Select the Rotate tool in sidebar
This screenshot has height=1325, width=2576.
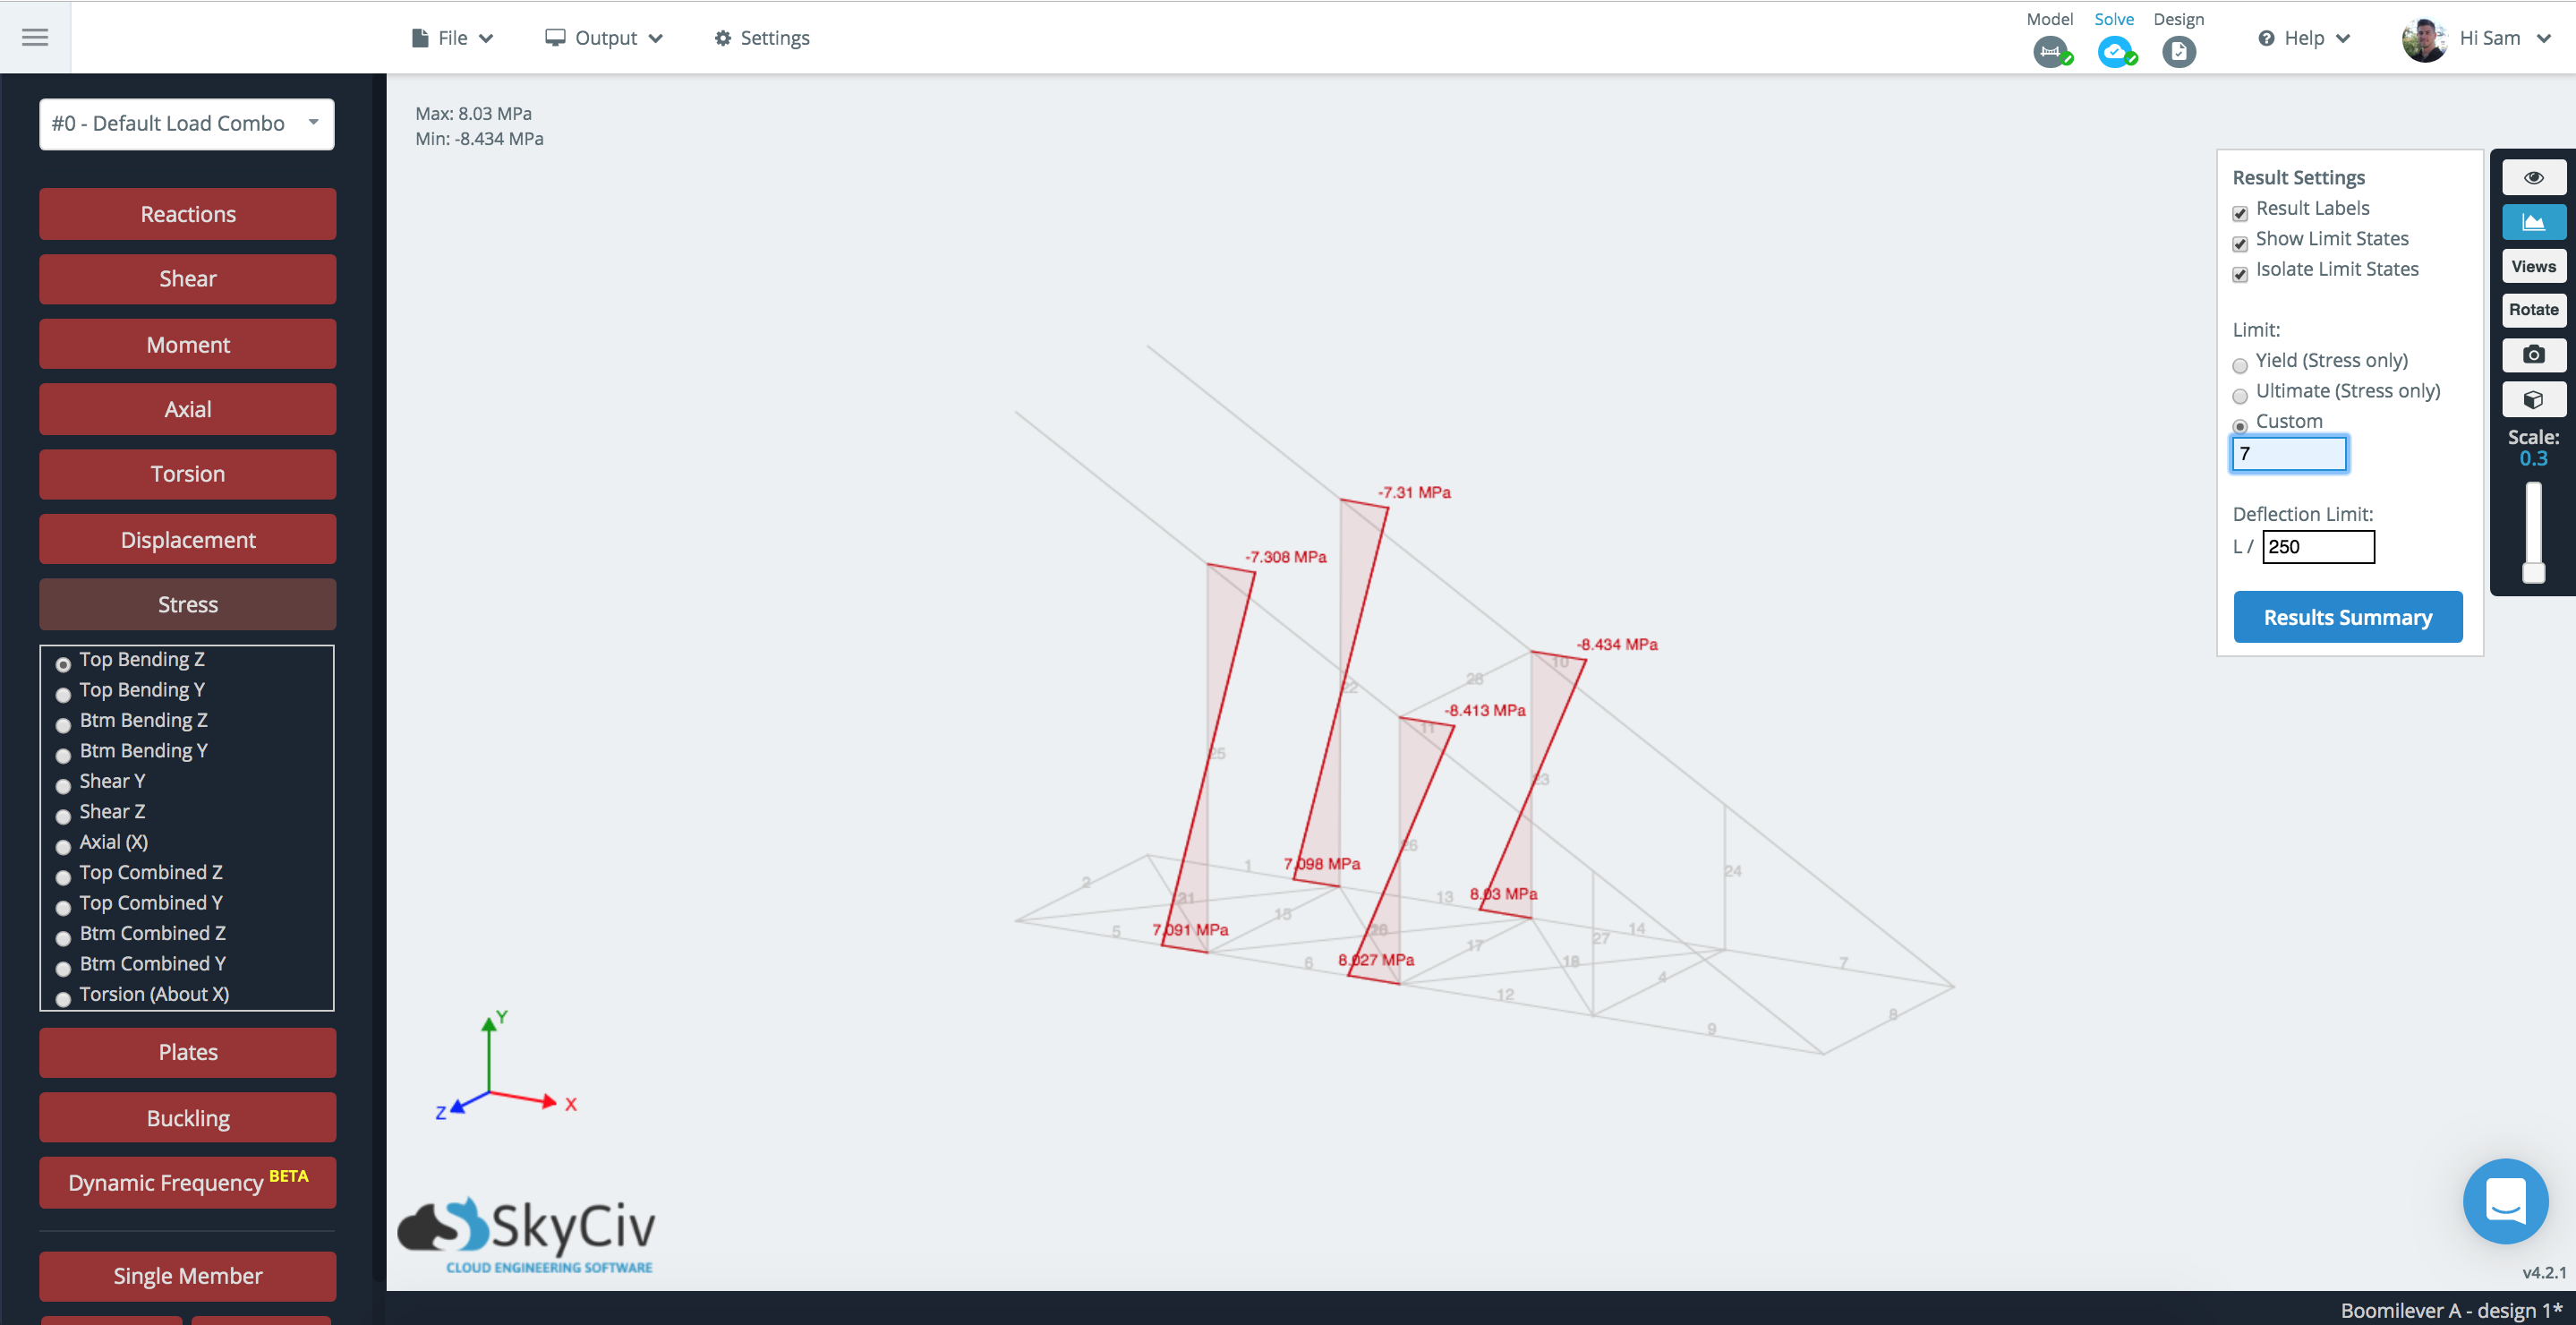(2530, 309)
